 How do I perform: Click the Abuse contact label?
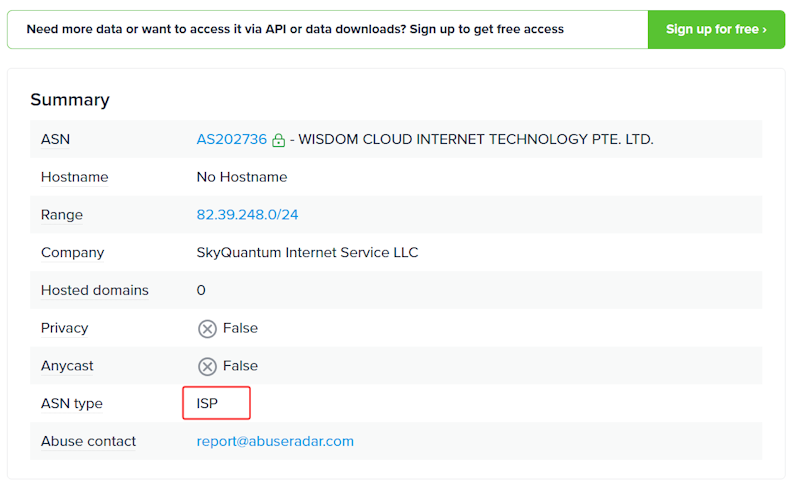coord(88,441)
